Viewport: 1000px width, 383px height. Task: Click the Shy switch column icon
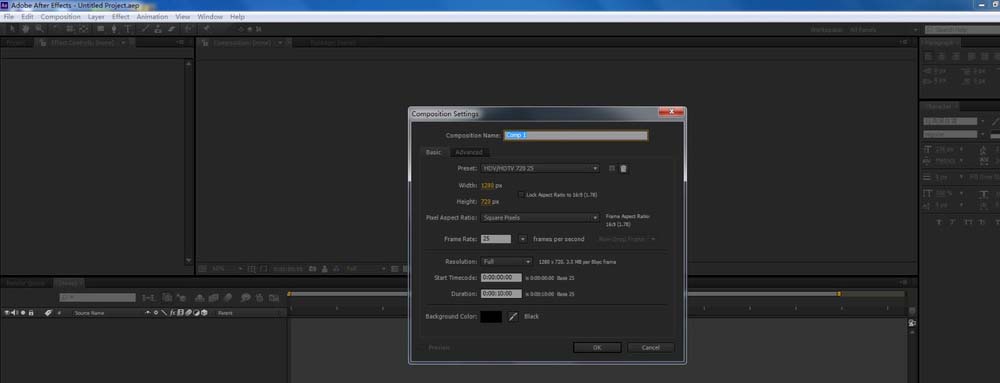coord(148,313)
